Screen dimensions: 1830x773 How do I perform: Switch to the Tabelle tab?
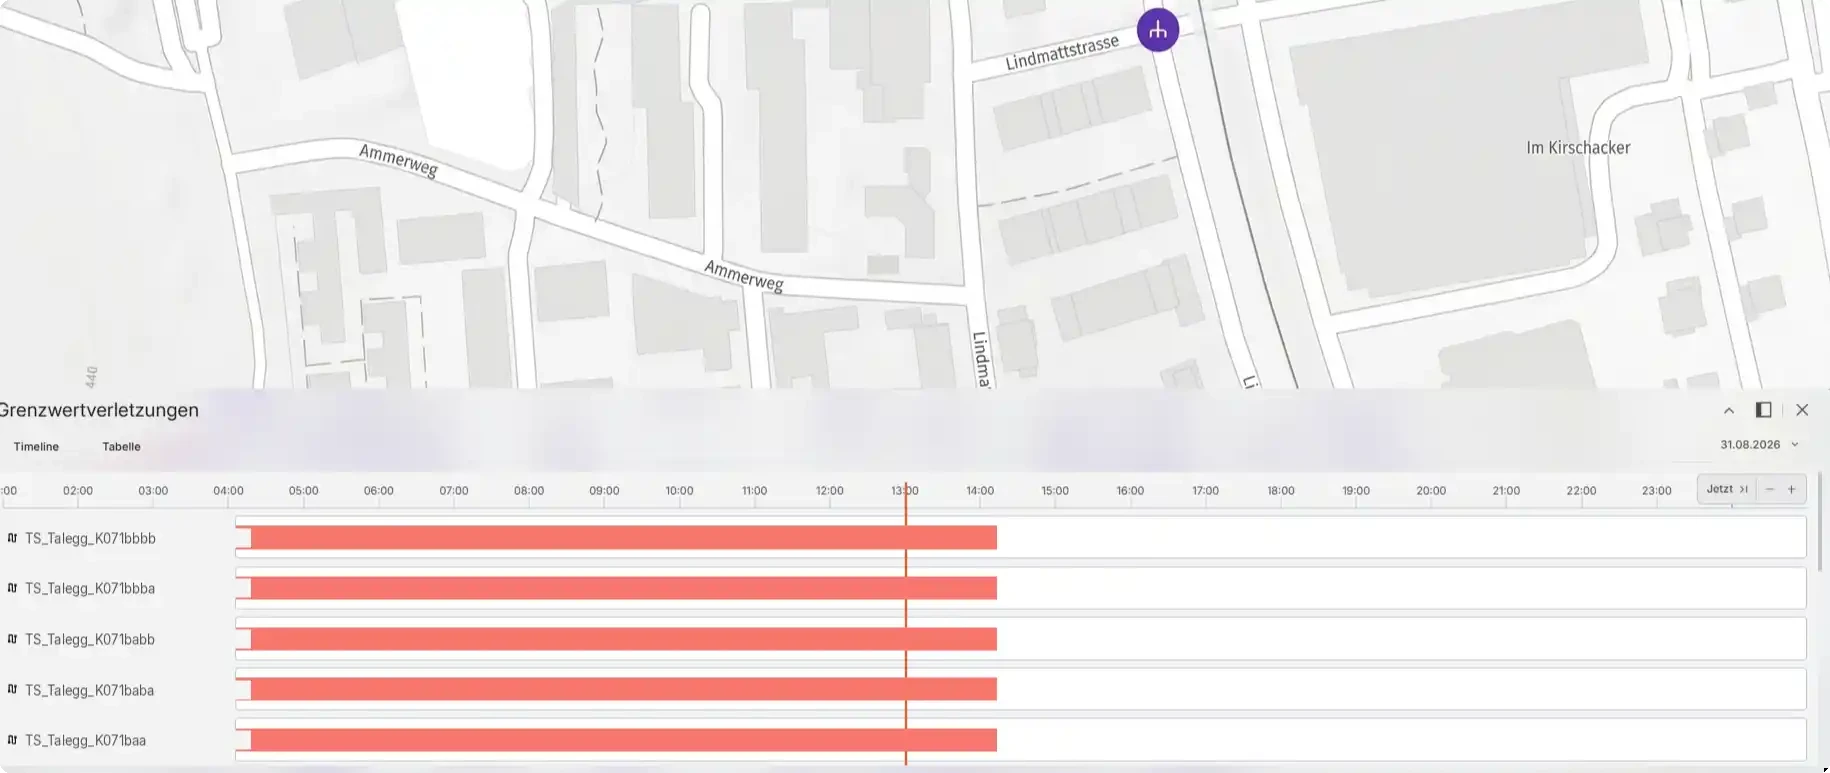(121, 447)
